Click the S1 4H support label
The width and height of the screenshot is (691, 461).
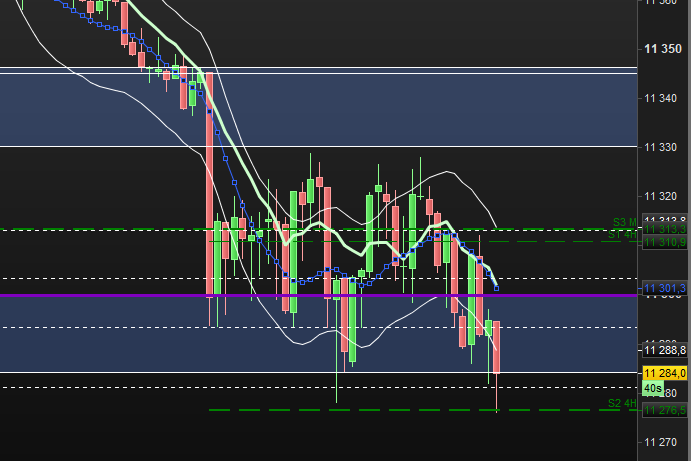click(x=622, y=235)
